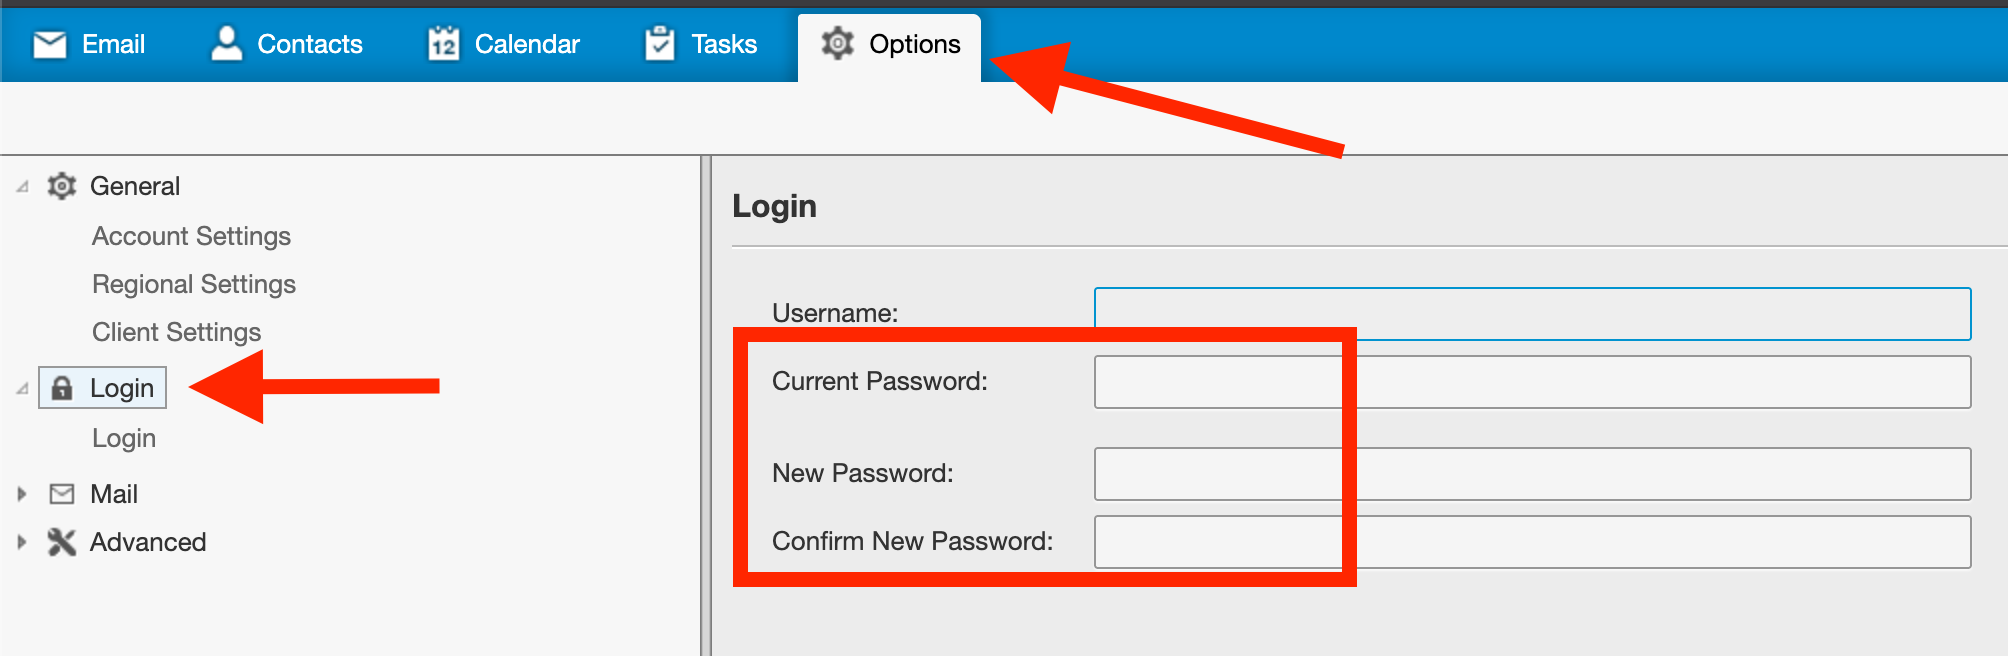The image size is (2008, 656).
Task: Collapse the General tree section
Action: pyautogui.click(x=22, y=187)
